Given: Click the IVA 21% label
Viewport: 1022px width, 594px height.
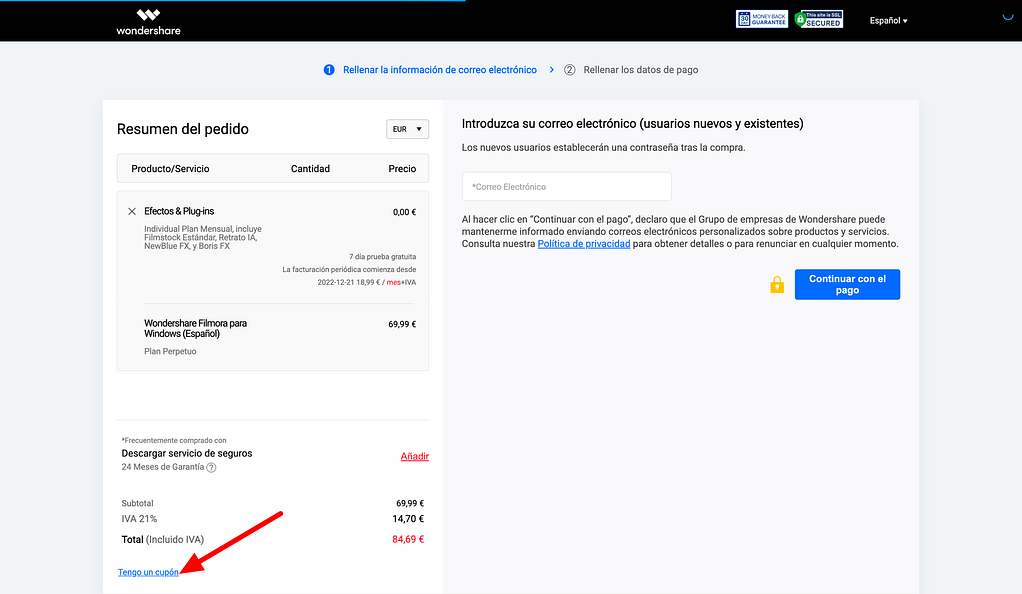Looking at the screenshot, I should tap(139, 519).
